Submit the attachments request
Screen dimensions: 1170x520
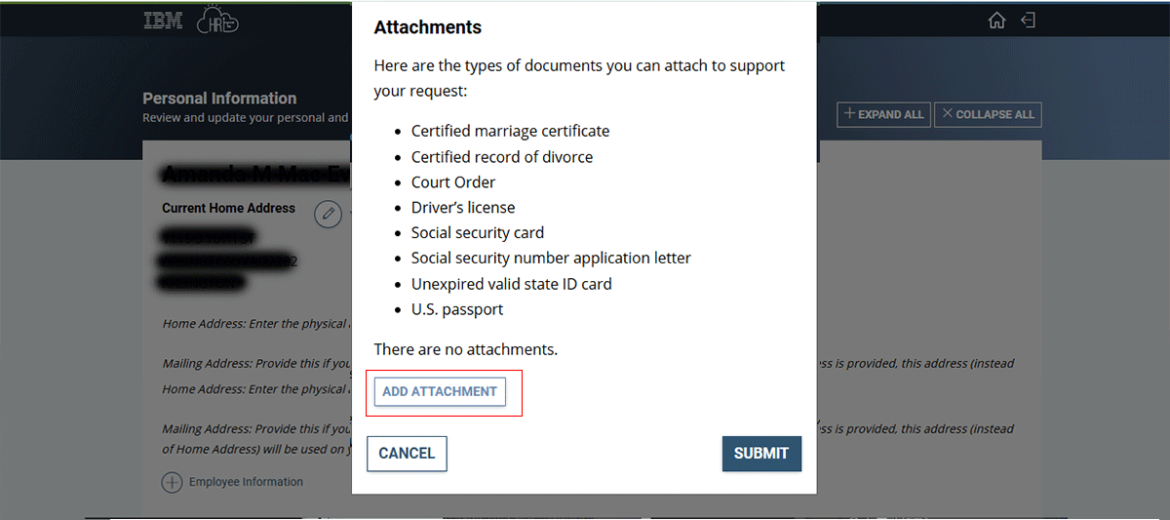tap(761, 453)
